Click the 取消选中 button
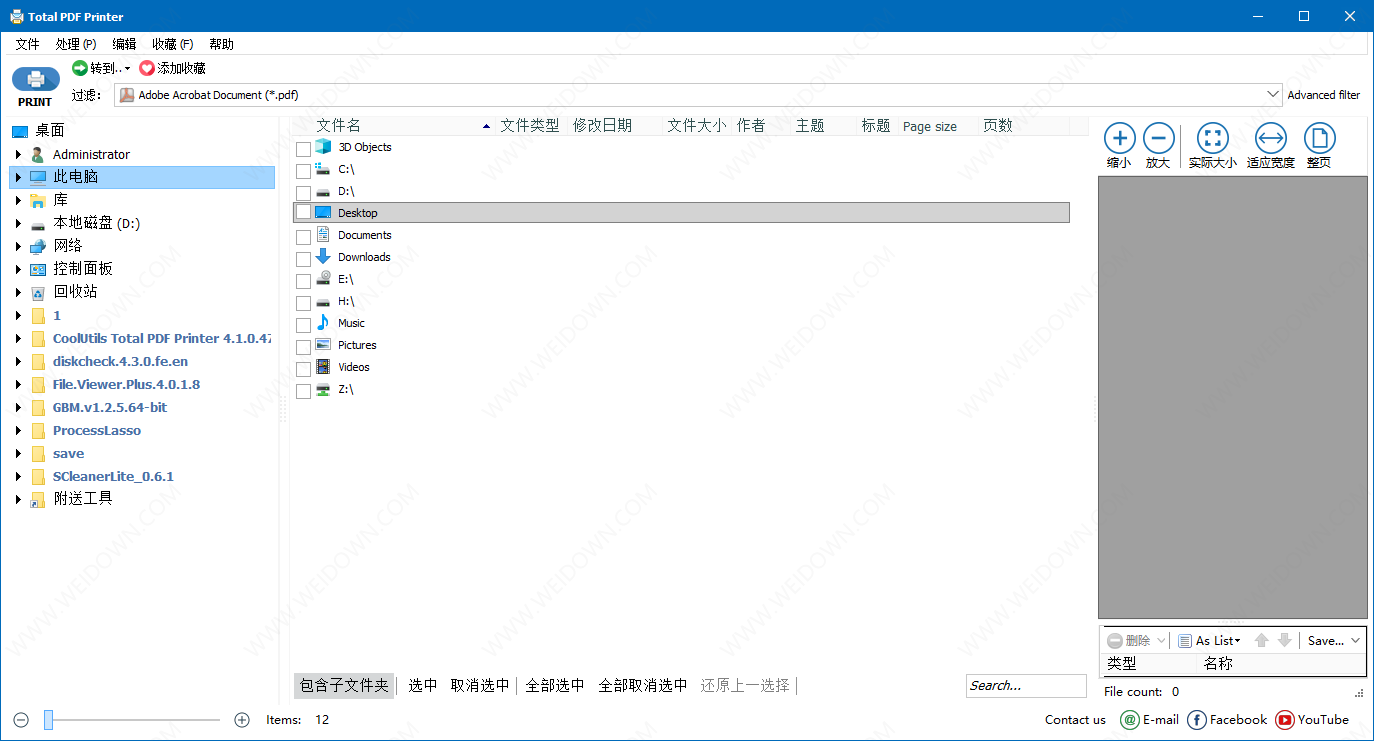The width and height of the screenshot is (1374, 741). (480, 685)
